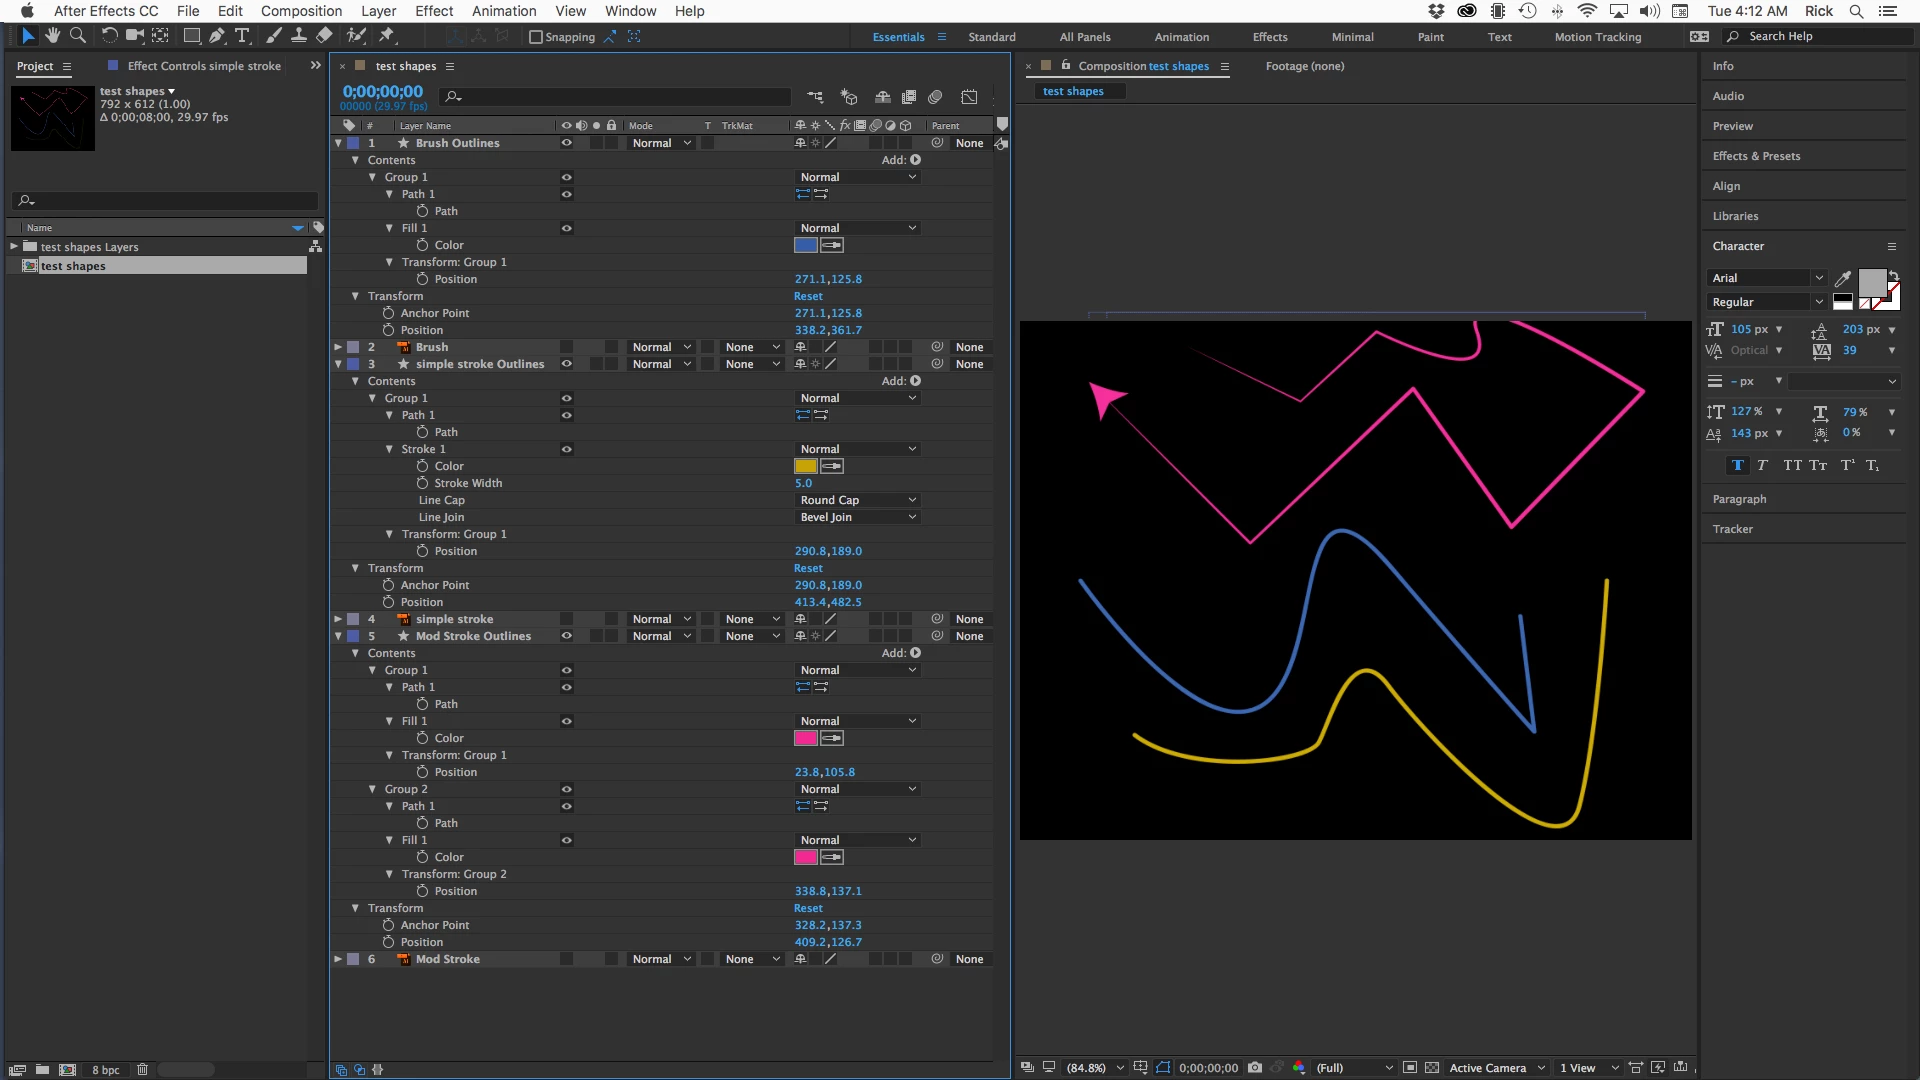
Task: Collapse the simple stroke Outlines layer
Action: point(338,364)
